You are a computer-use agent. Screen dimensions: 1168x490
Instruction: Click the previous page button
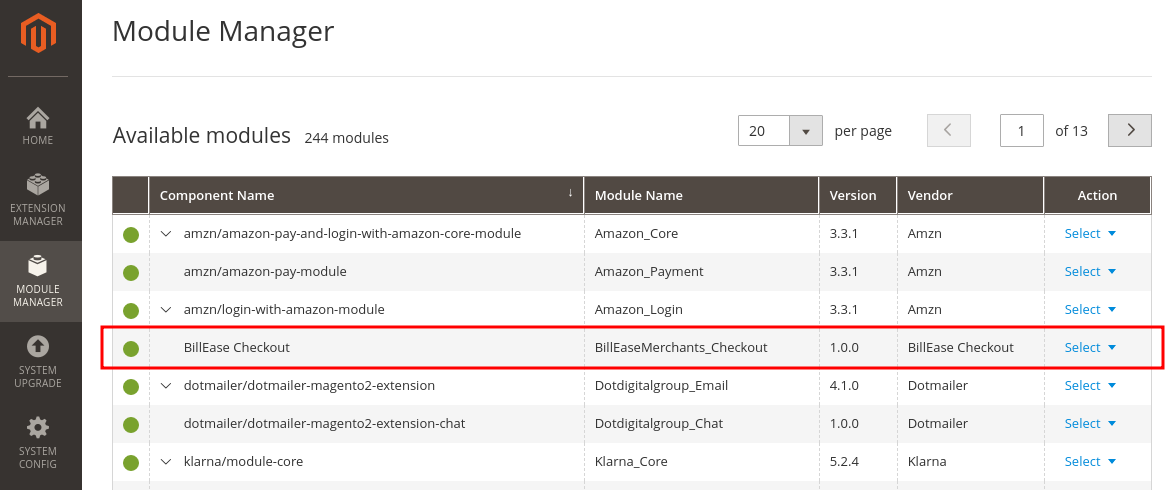[948, 130]
